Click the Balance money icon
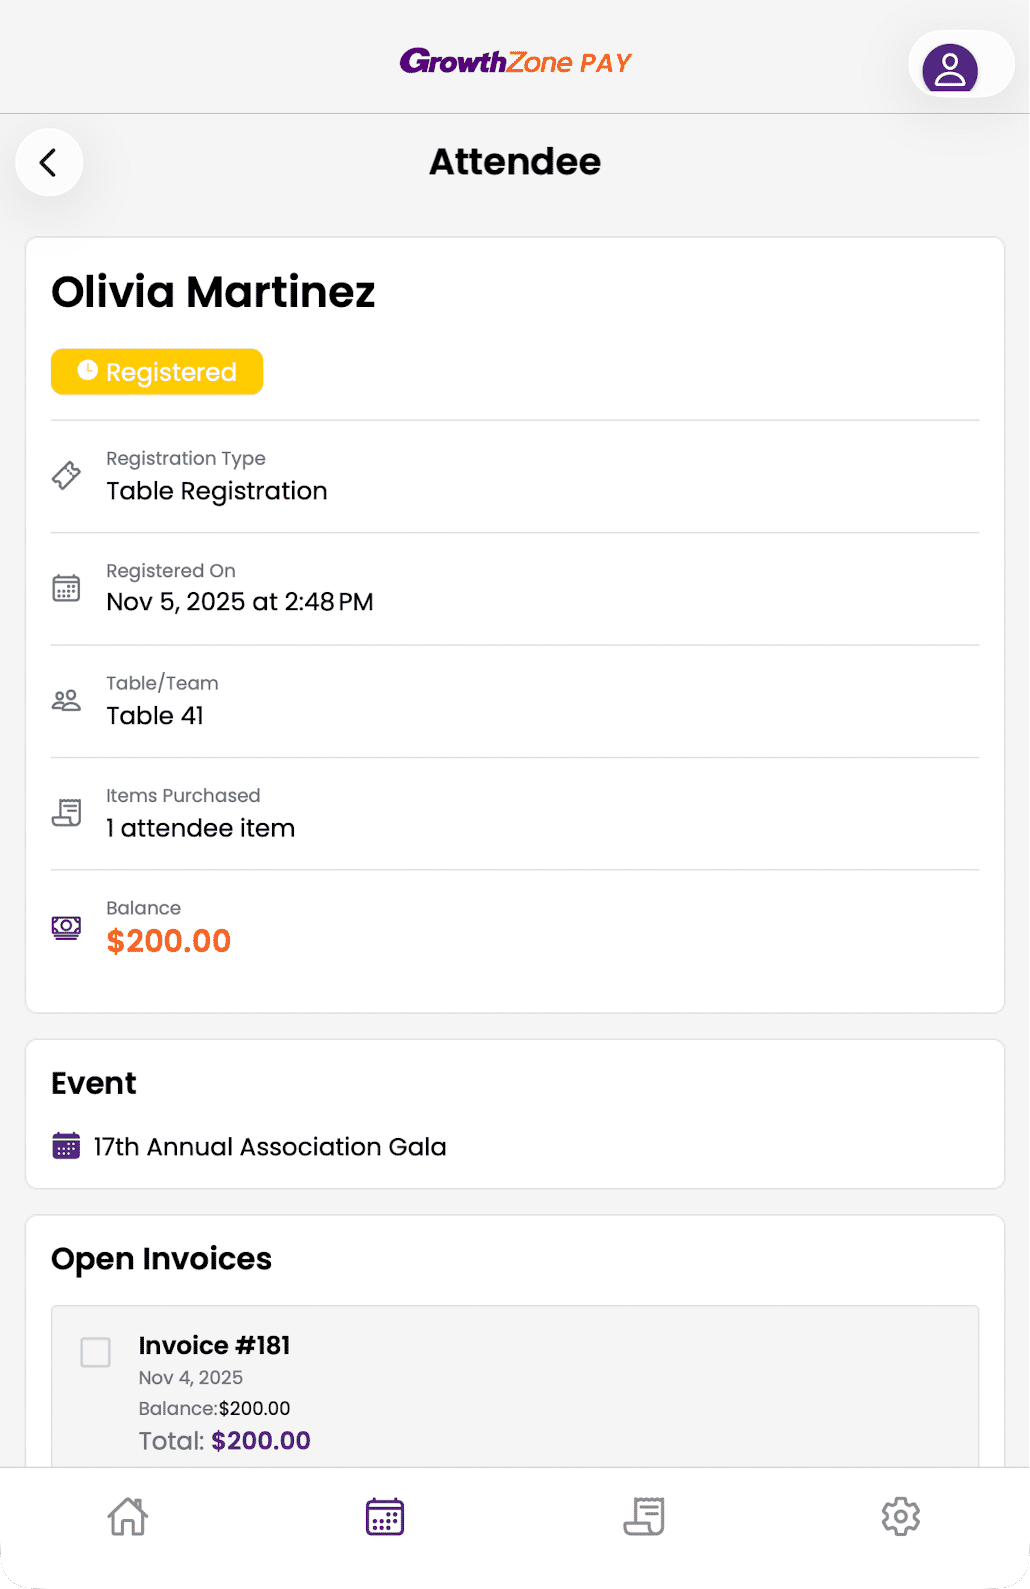 66,927
